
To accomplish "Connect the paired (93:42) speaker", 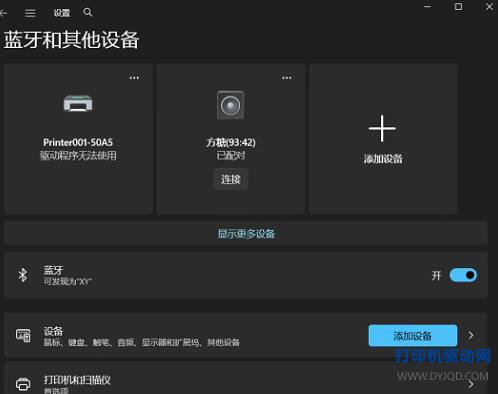I will (x=230, y=179).
